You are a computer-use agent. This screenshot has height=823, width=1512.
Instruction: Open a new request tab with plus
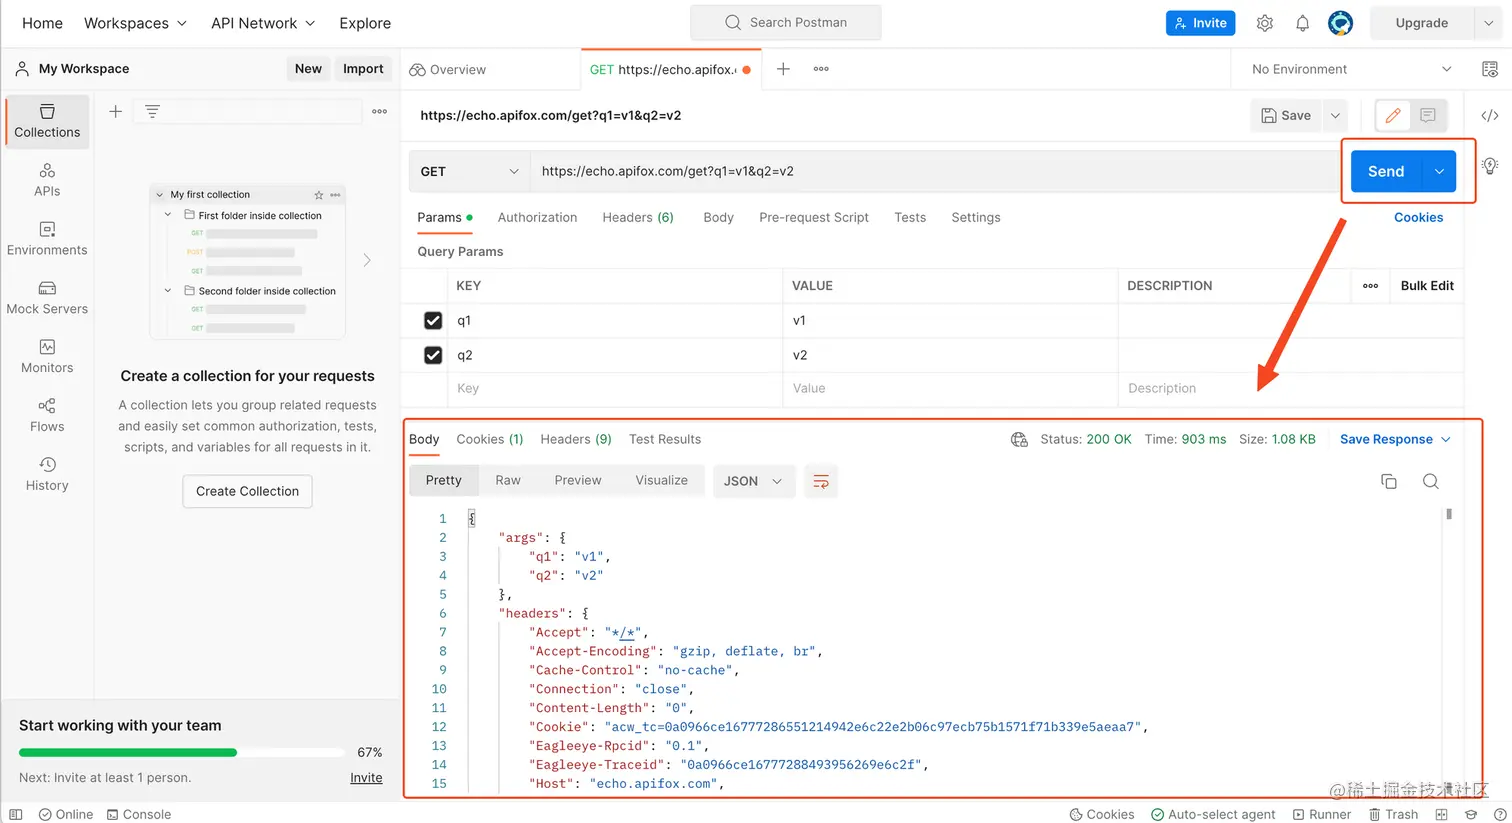(x=783, y=69)
